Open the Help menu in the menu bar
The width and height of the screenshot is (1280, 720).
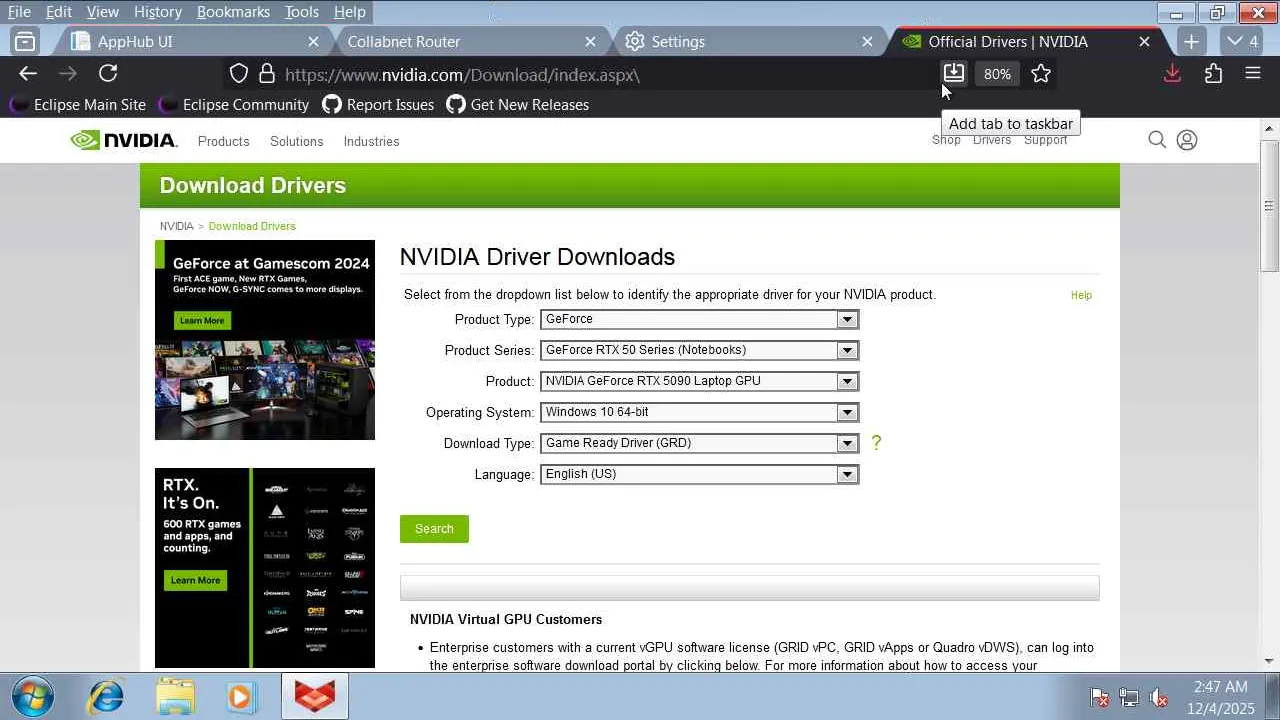(349, 12)
